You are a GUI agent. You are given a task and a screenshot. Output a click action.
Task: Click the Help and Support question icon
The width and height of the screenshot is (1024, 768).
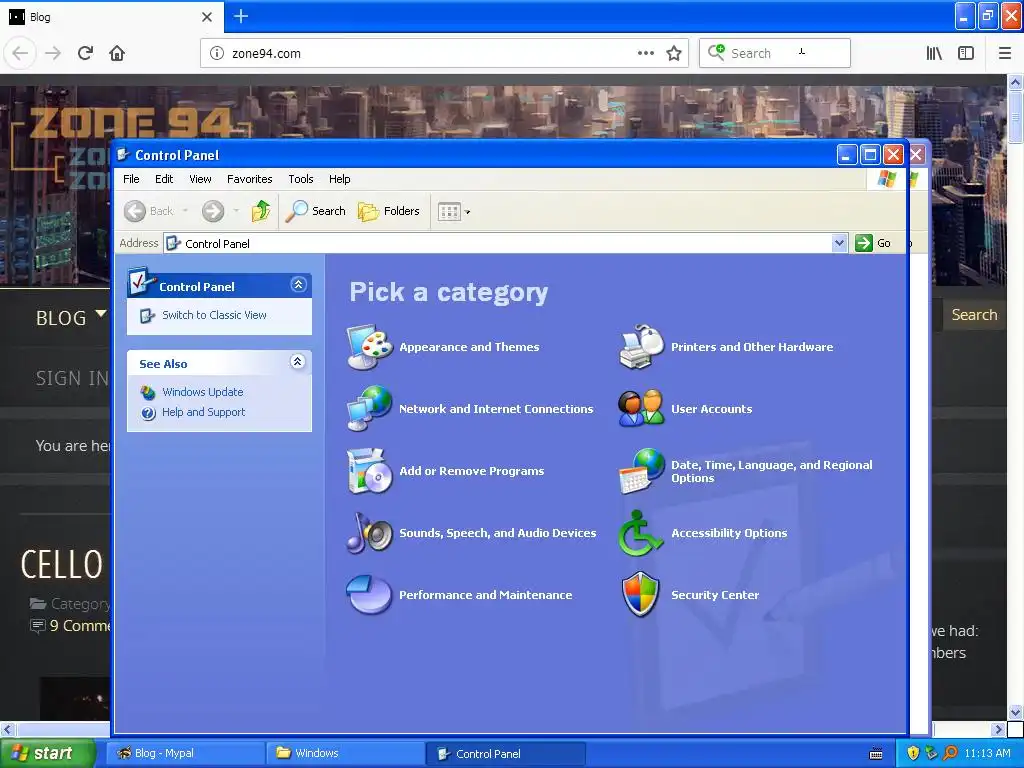148,413
